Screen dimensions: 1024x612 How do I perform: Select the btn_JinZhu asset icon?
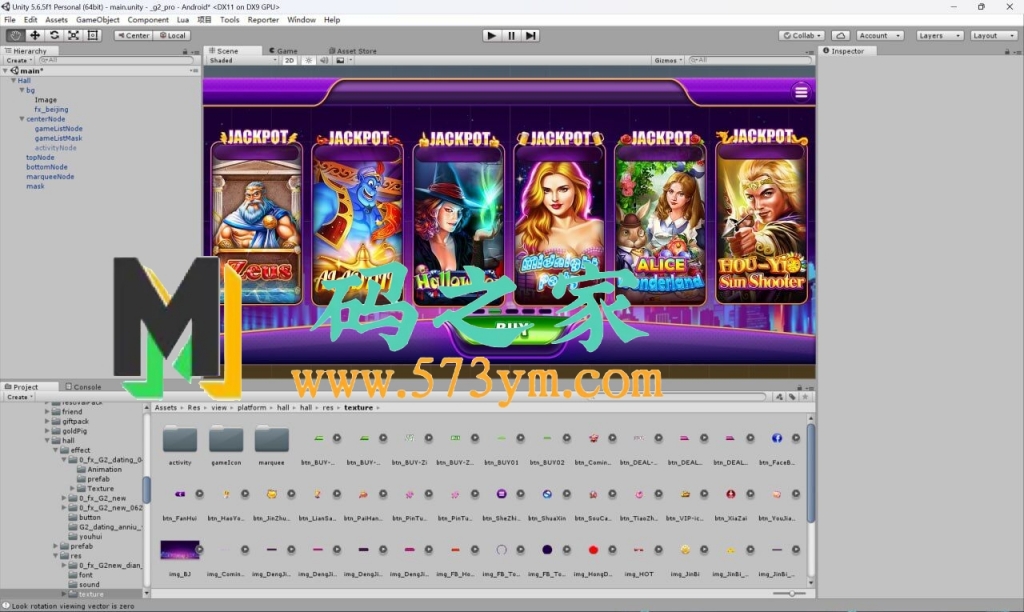pyautogui.click(x=272, y=494)
